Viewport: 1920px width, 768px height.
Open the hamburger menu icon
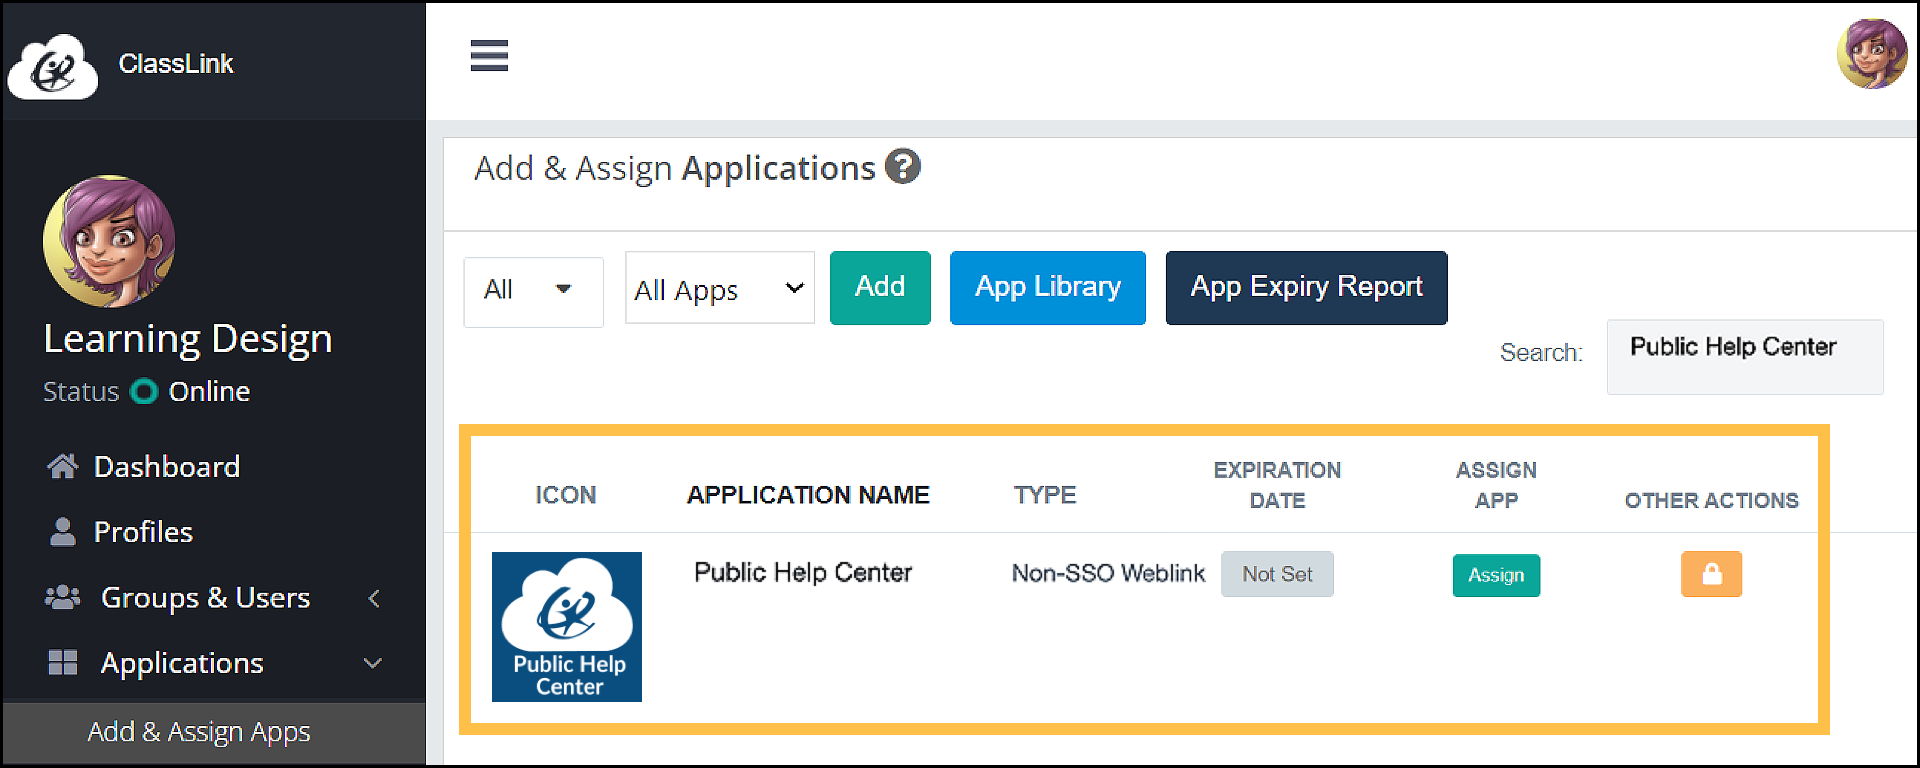click(x=489, y=56)
